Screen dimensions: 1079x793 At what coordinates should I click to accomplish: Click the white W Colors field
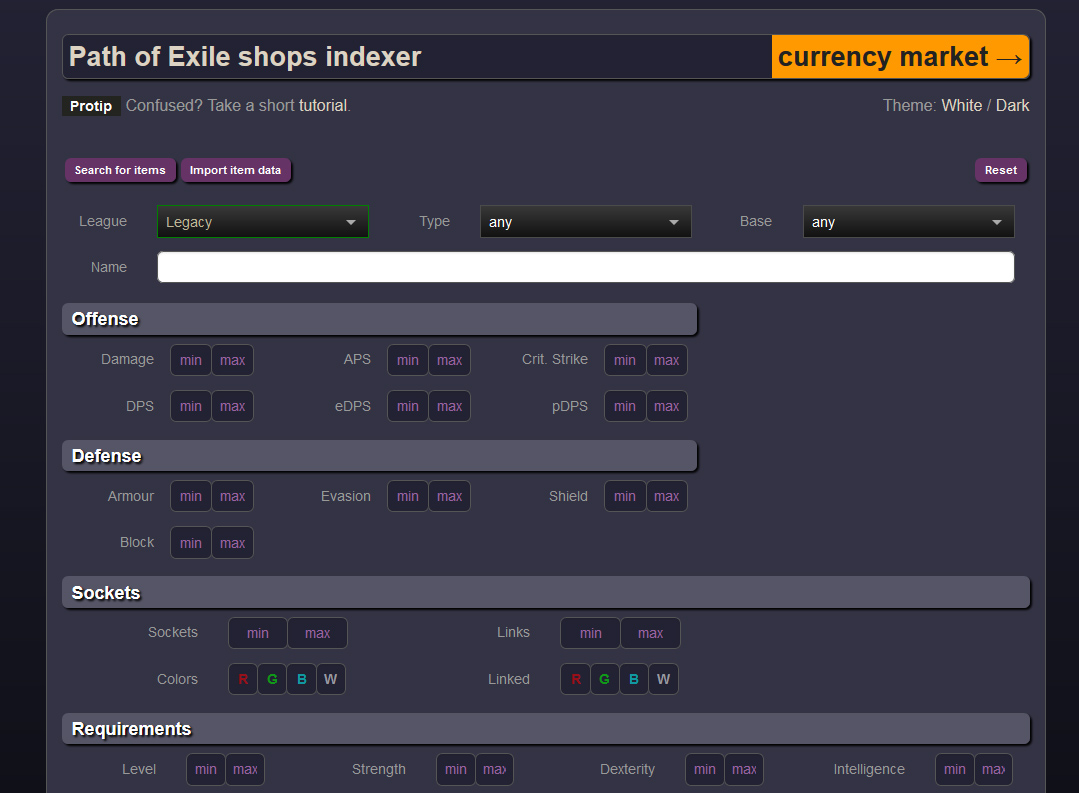331,679
